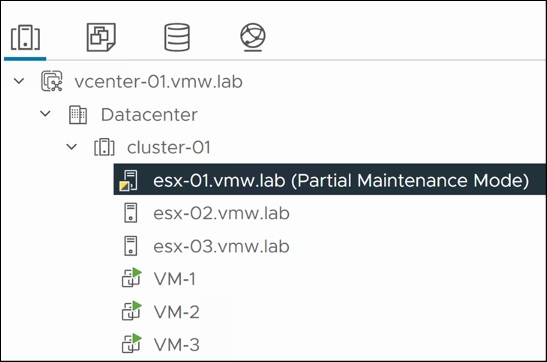
Task: Click the esx-01 maintenance mode host icon
Action: [x=129, y=180]
